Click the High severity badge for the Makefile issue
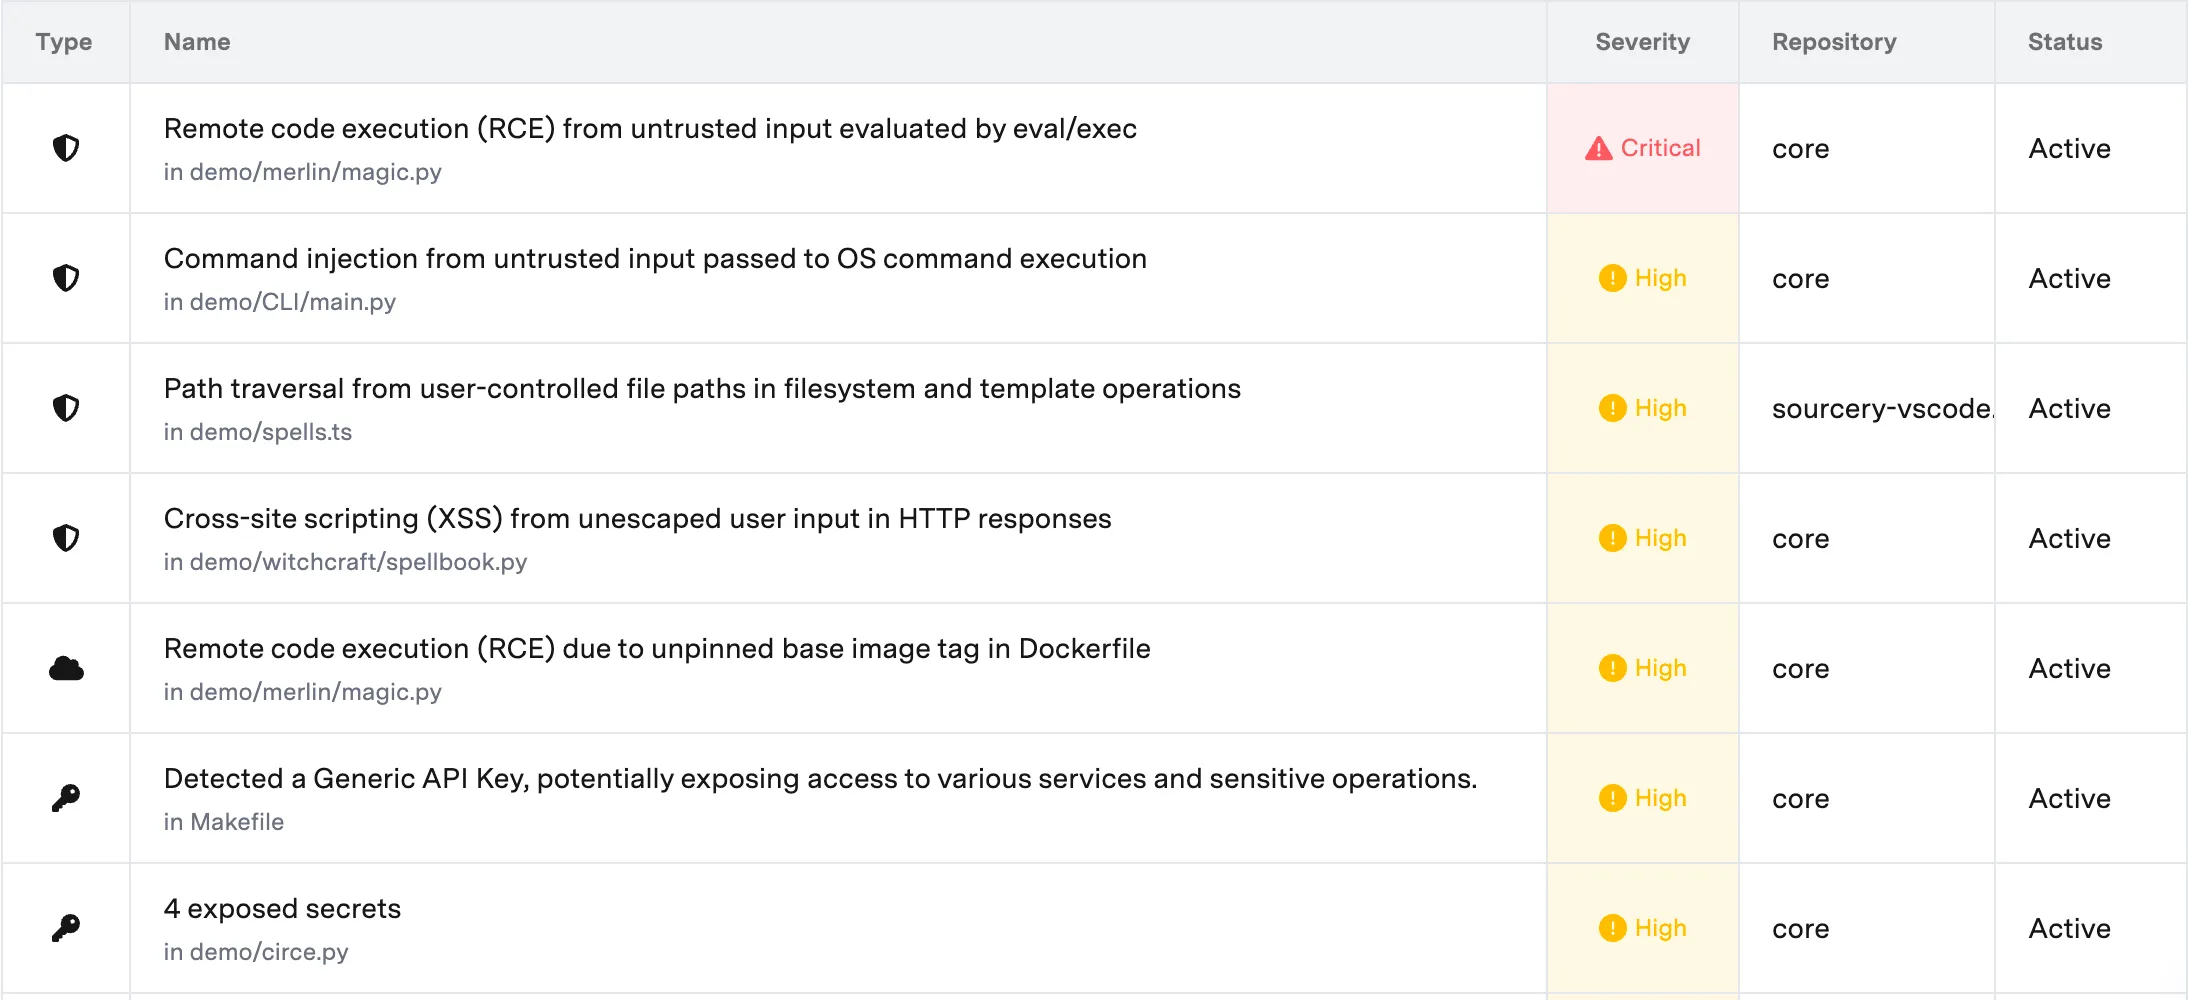This screenshot has height=1000, width=2188. (1643, 798)
